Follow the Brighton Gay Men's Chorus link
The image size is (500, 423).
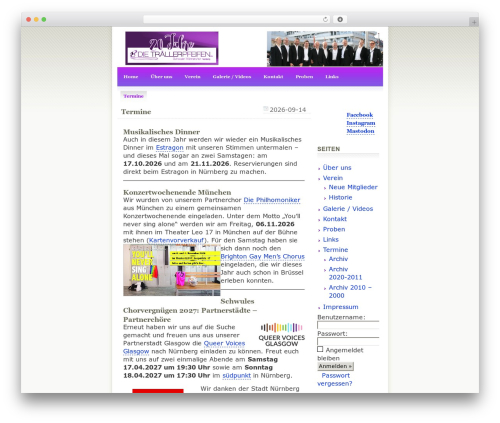pyautogui.click(x=262, y=256)
